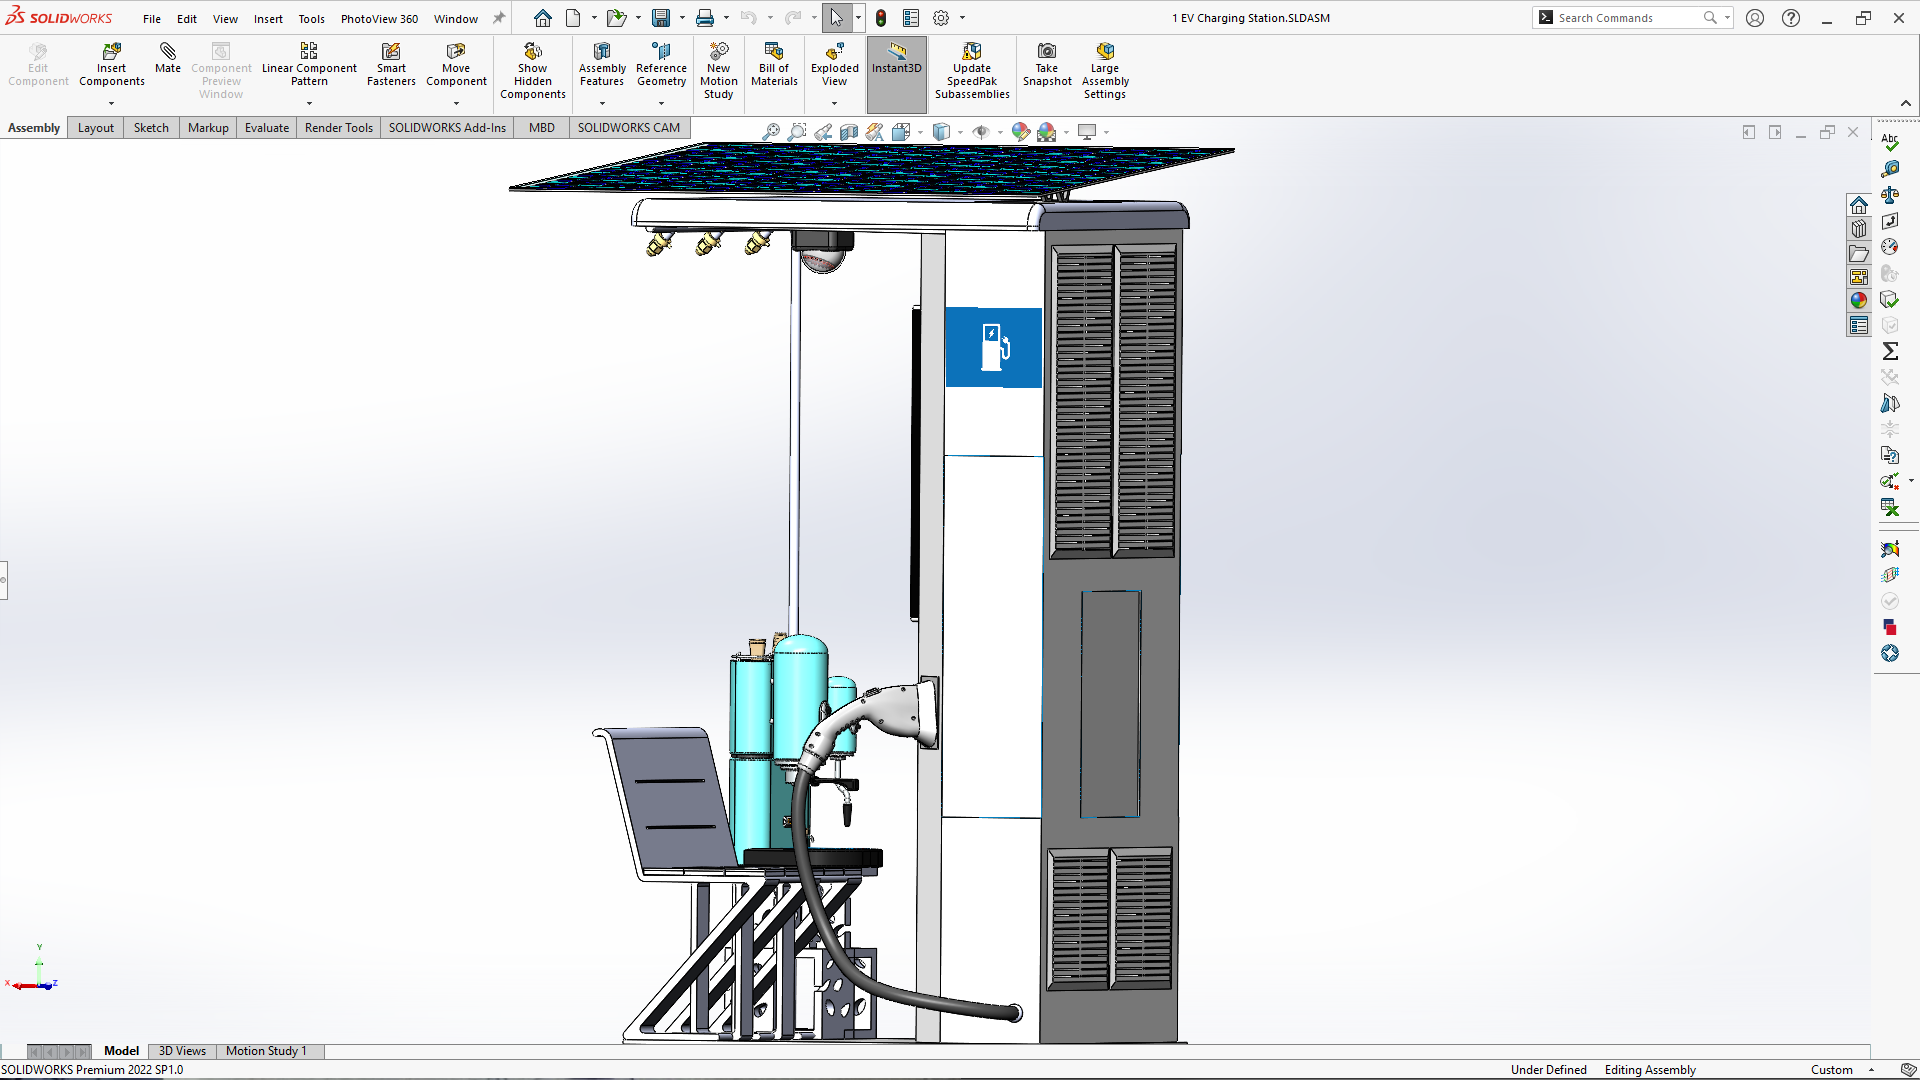Click the Take Snapshot icon
Image resolution: width=1920 pixels, height=1080 pixels.
(1046, 52)
